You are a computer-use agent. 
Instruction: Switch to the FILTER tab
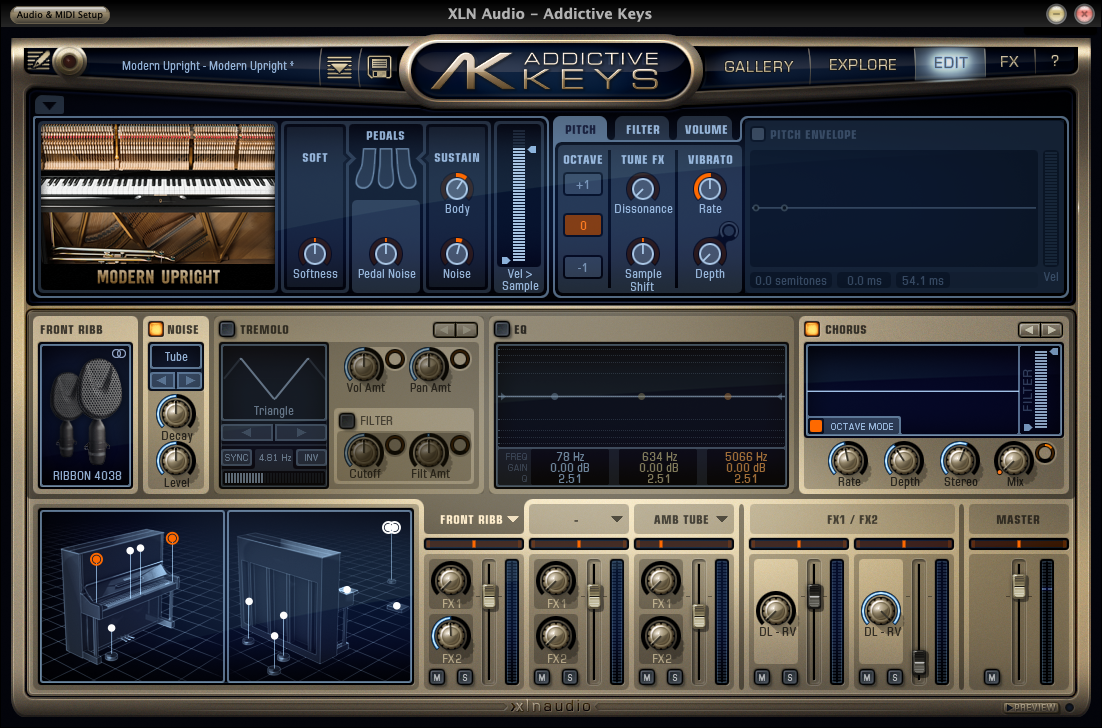tap(642, 128)
